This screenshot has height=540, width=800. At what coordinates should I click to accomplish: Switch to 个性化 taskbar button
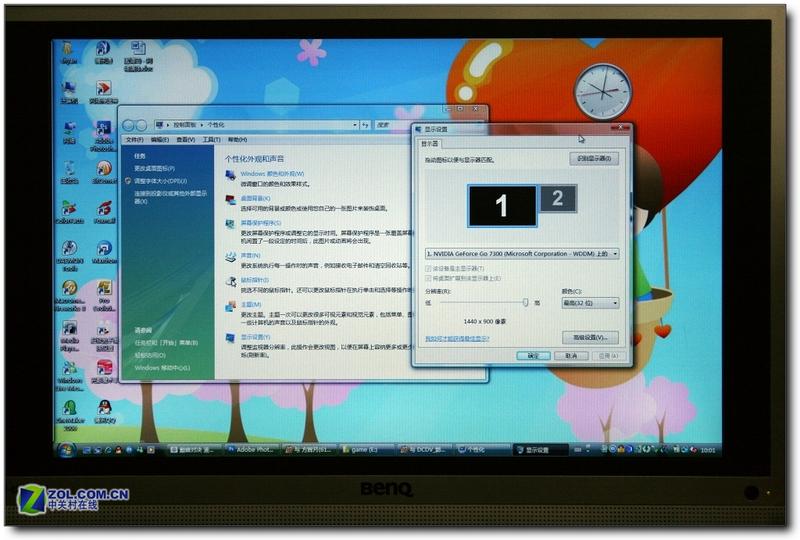[482, 450]
